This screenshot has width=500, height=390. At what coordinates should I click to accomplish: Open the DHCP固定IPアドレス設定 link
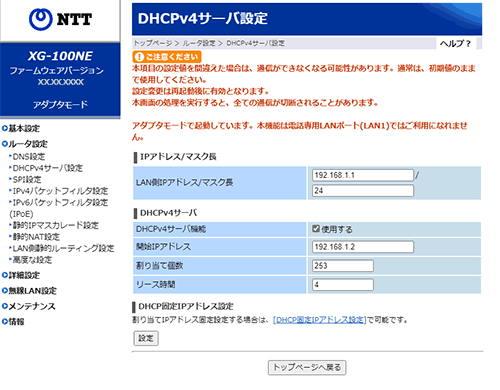320,320
